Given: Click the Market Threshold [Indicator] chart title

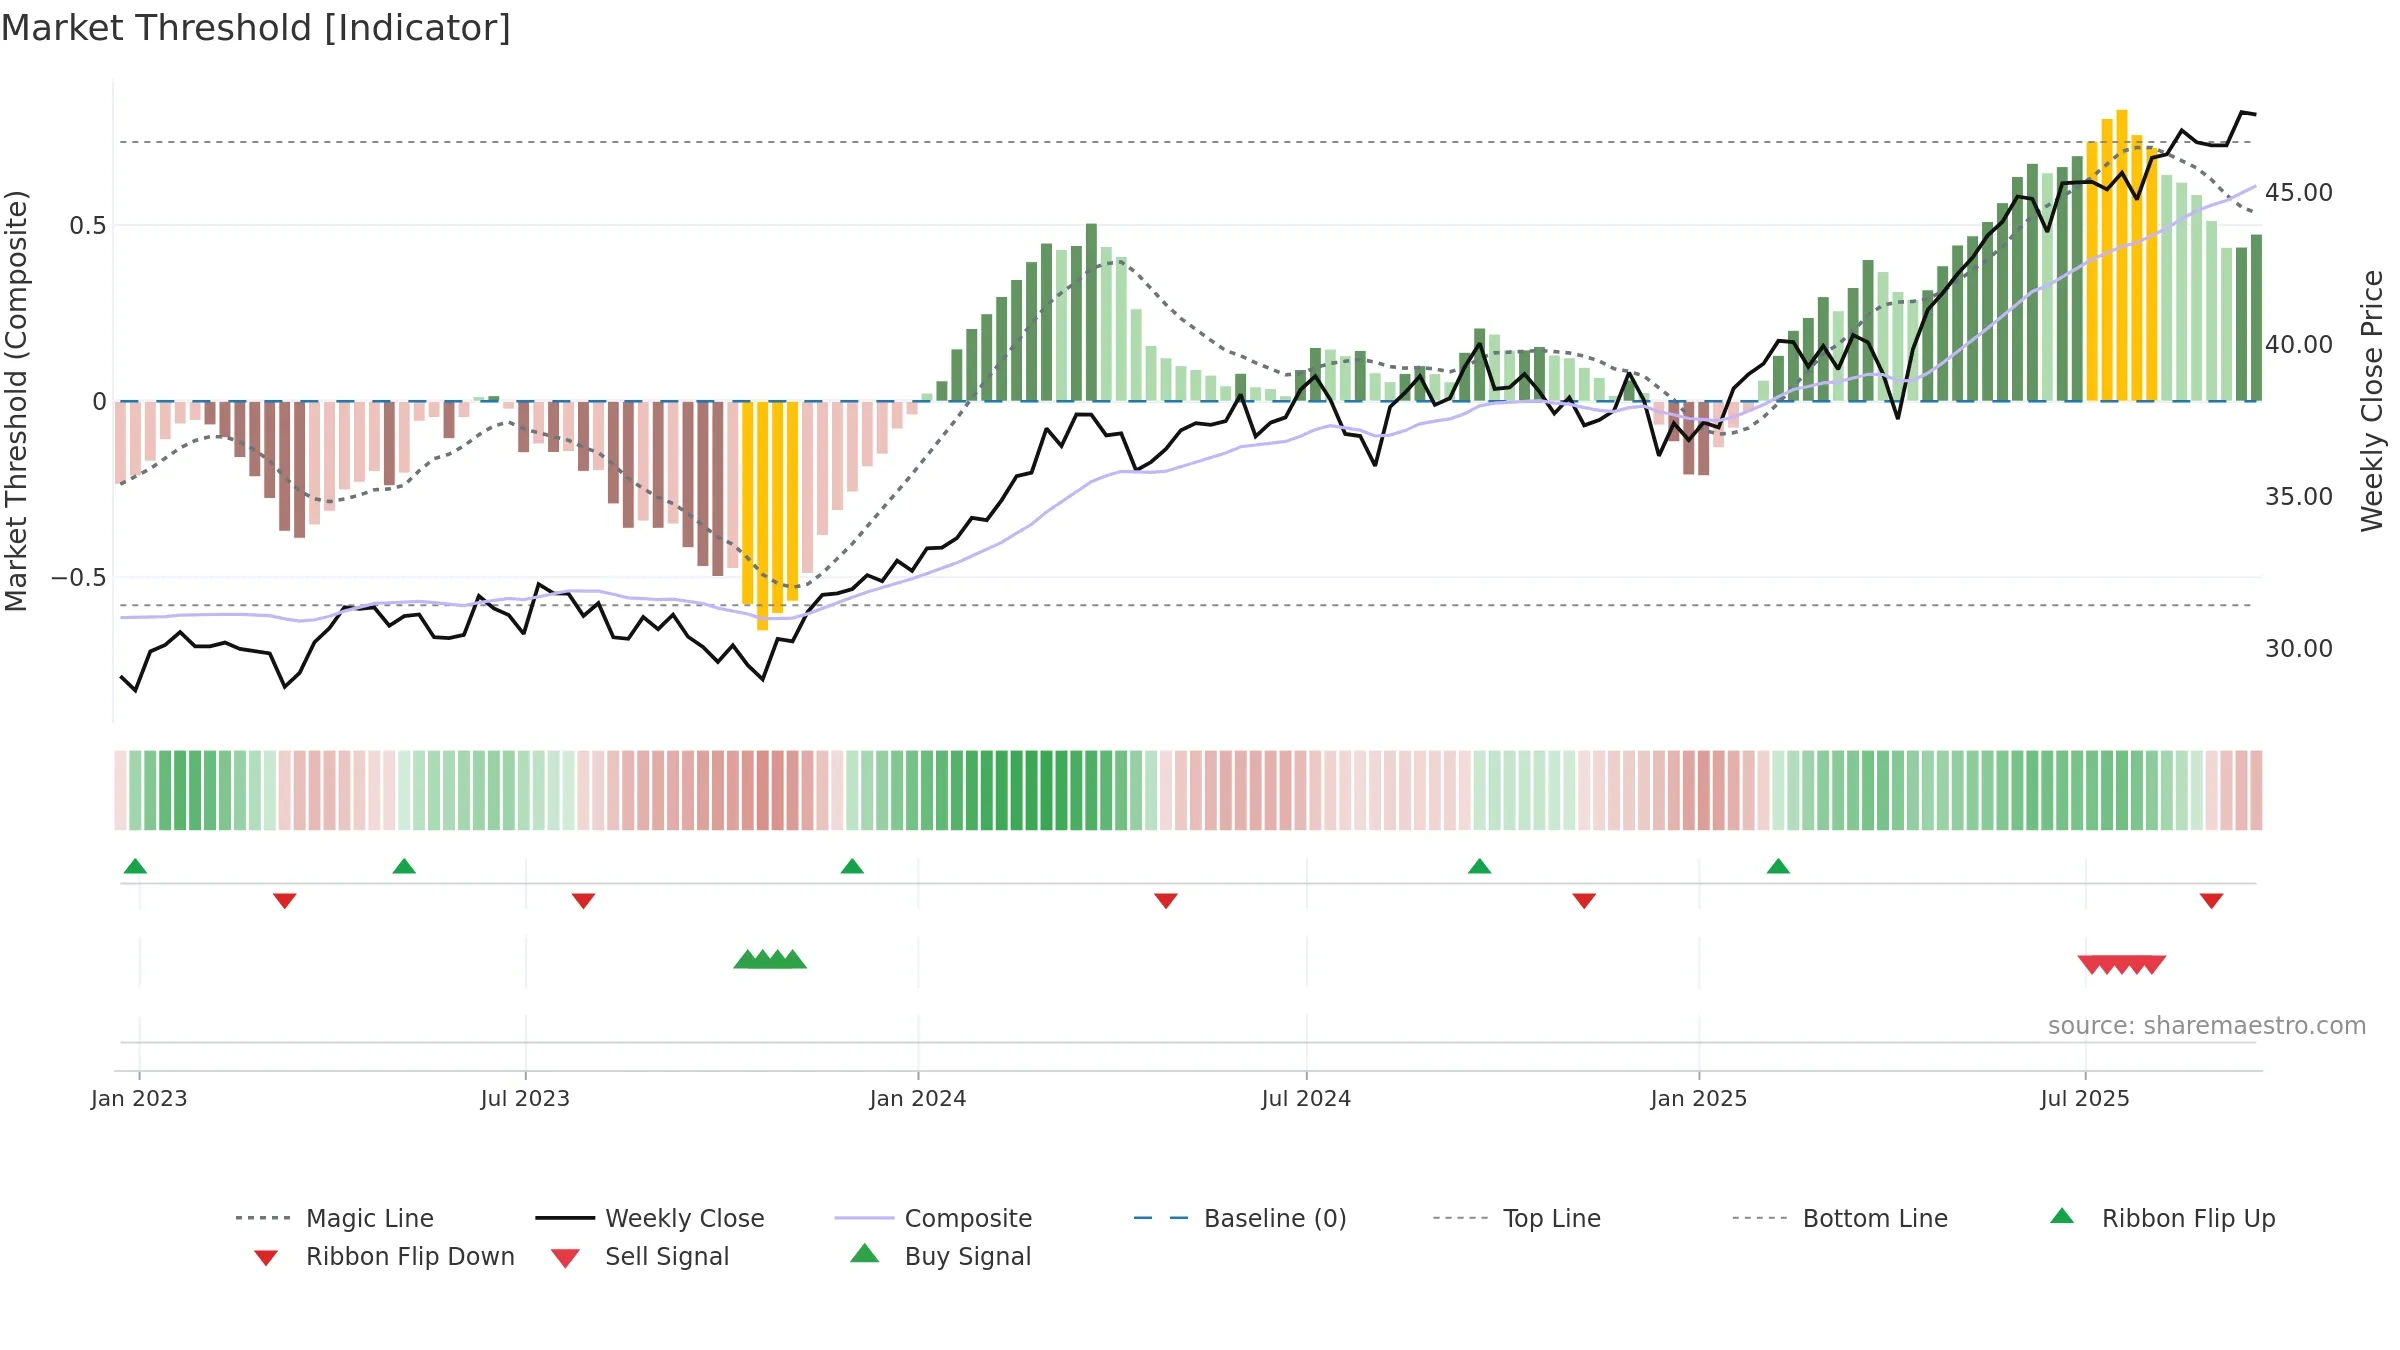Looking at the screenshot, I should click(x=256, y=28).
